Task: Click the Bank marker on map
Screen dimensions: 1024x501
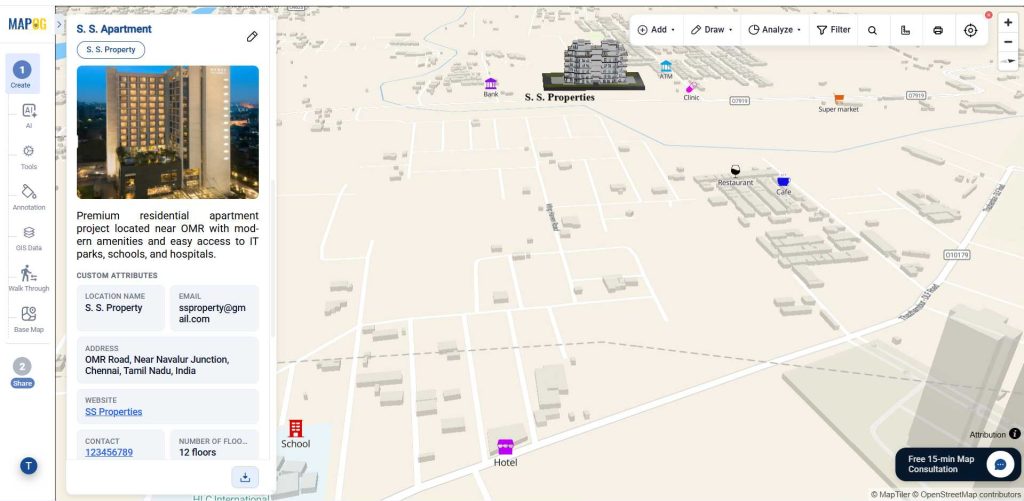Action: pyautogui.click(x=491, y=84)
